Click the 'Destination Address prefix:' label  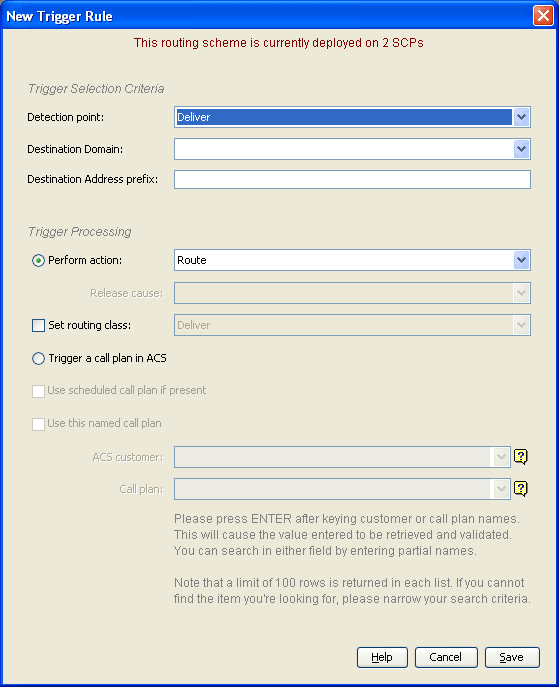[x=92, y=179]
